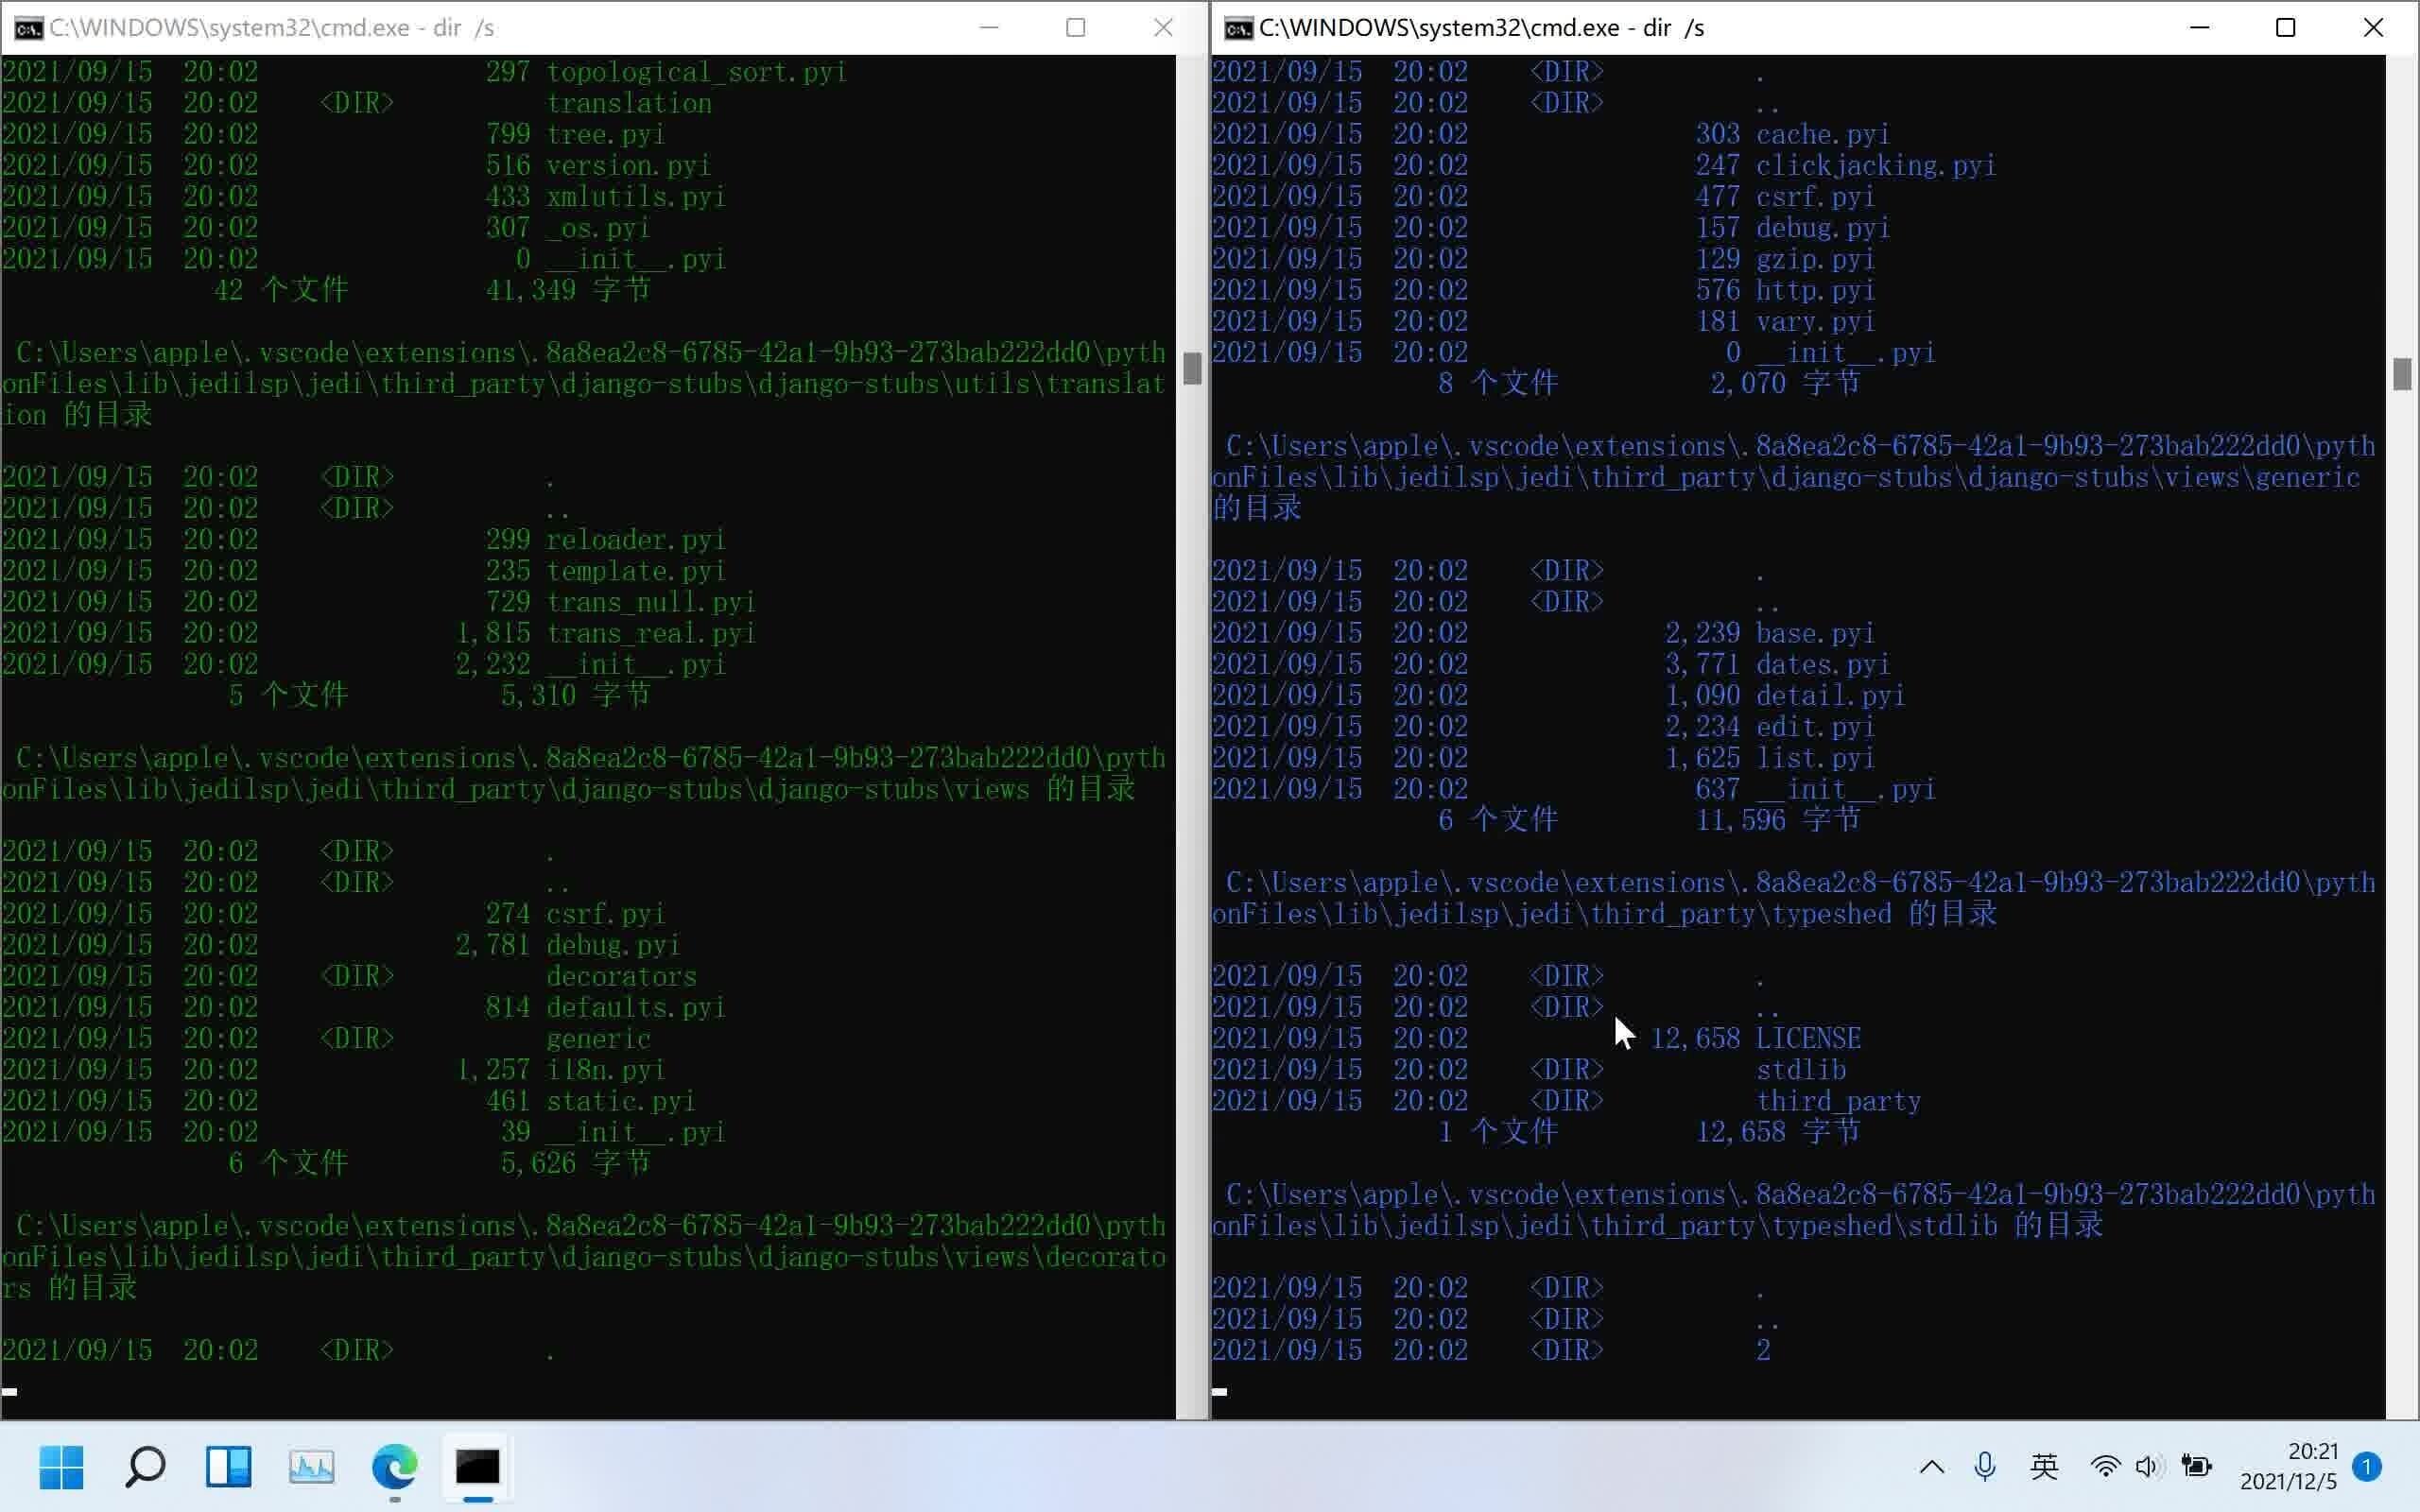Click the left window scrollbar thumb
Screen dimensions: 2420x1512
point(1192,368)
